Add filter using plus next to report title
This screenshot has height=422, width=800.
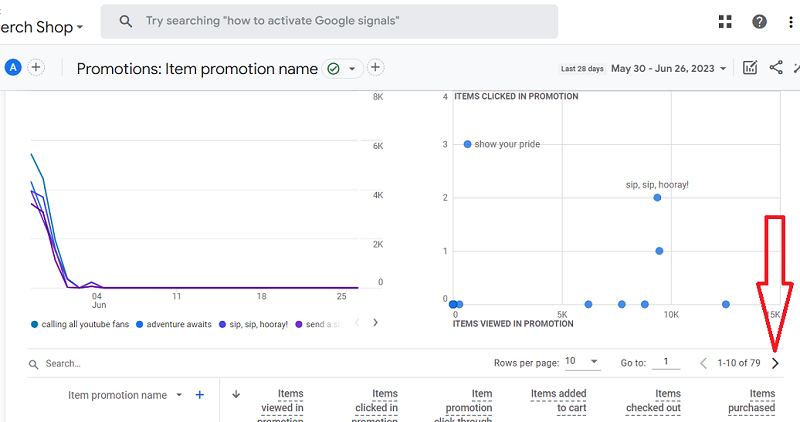[x=376, y=68]
